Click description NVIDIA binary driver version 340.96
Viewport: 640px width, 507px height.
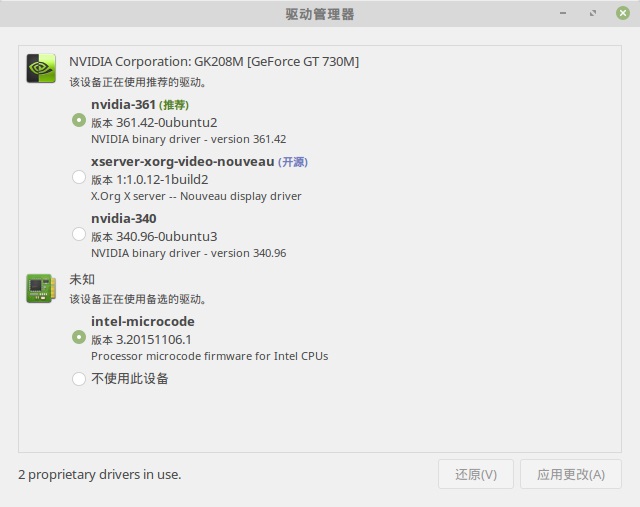[189, 254]
